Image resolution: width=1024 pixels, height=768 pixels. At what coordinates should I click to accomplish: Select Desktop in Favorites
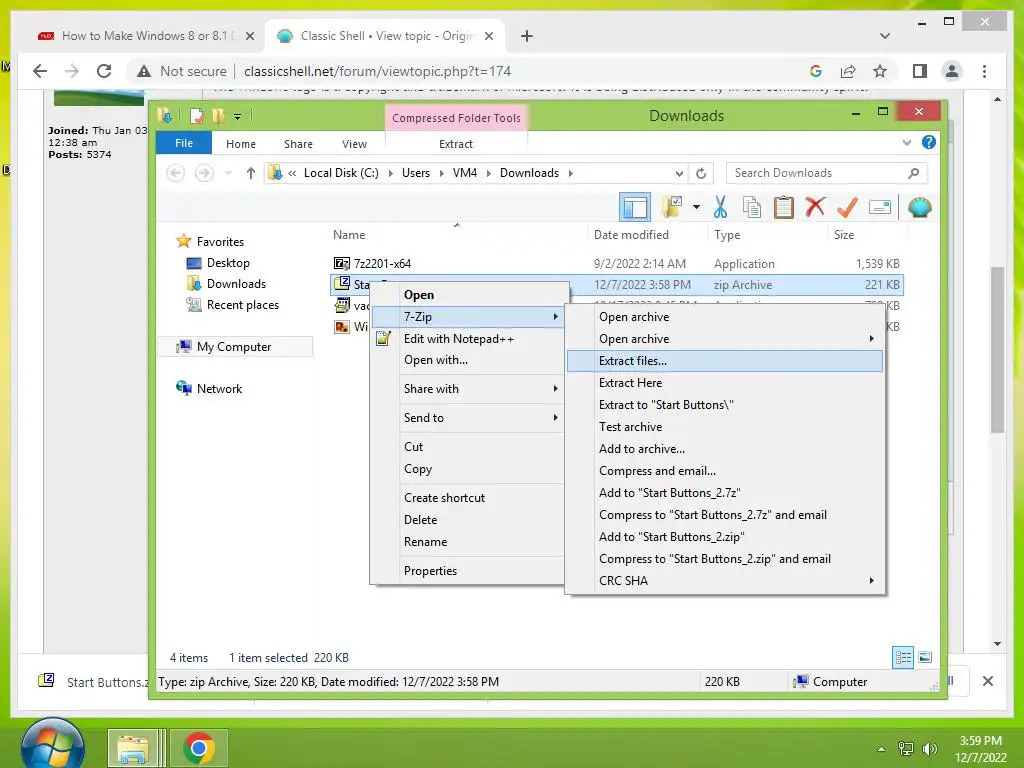[x=228, y=263]
